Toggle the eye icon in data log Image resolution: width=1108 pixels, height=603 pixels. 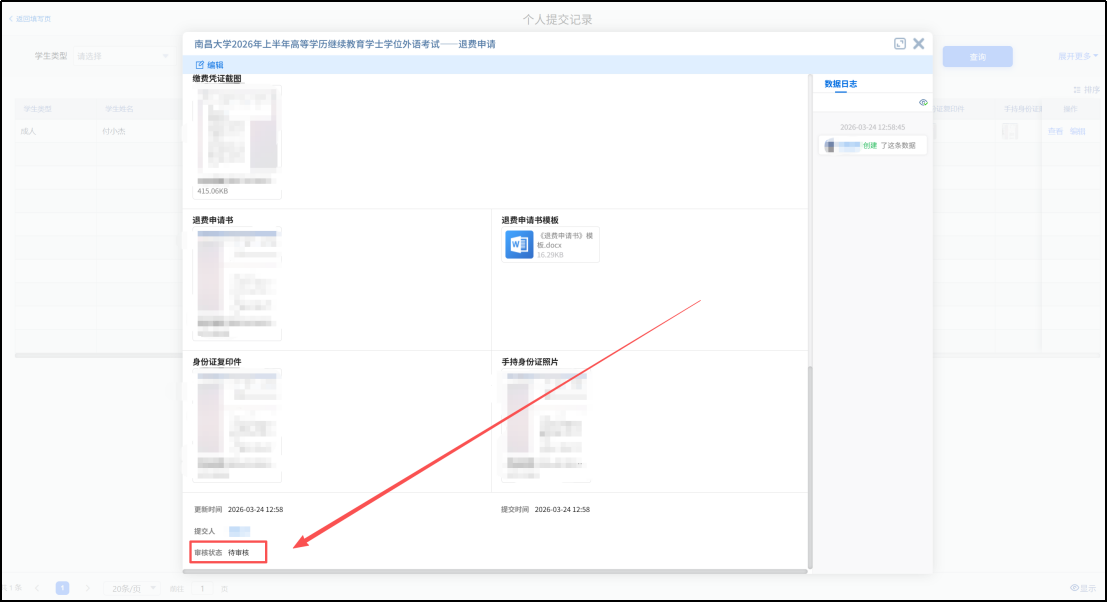(x=923, y=103)
